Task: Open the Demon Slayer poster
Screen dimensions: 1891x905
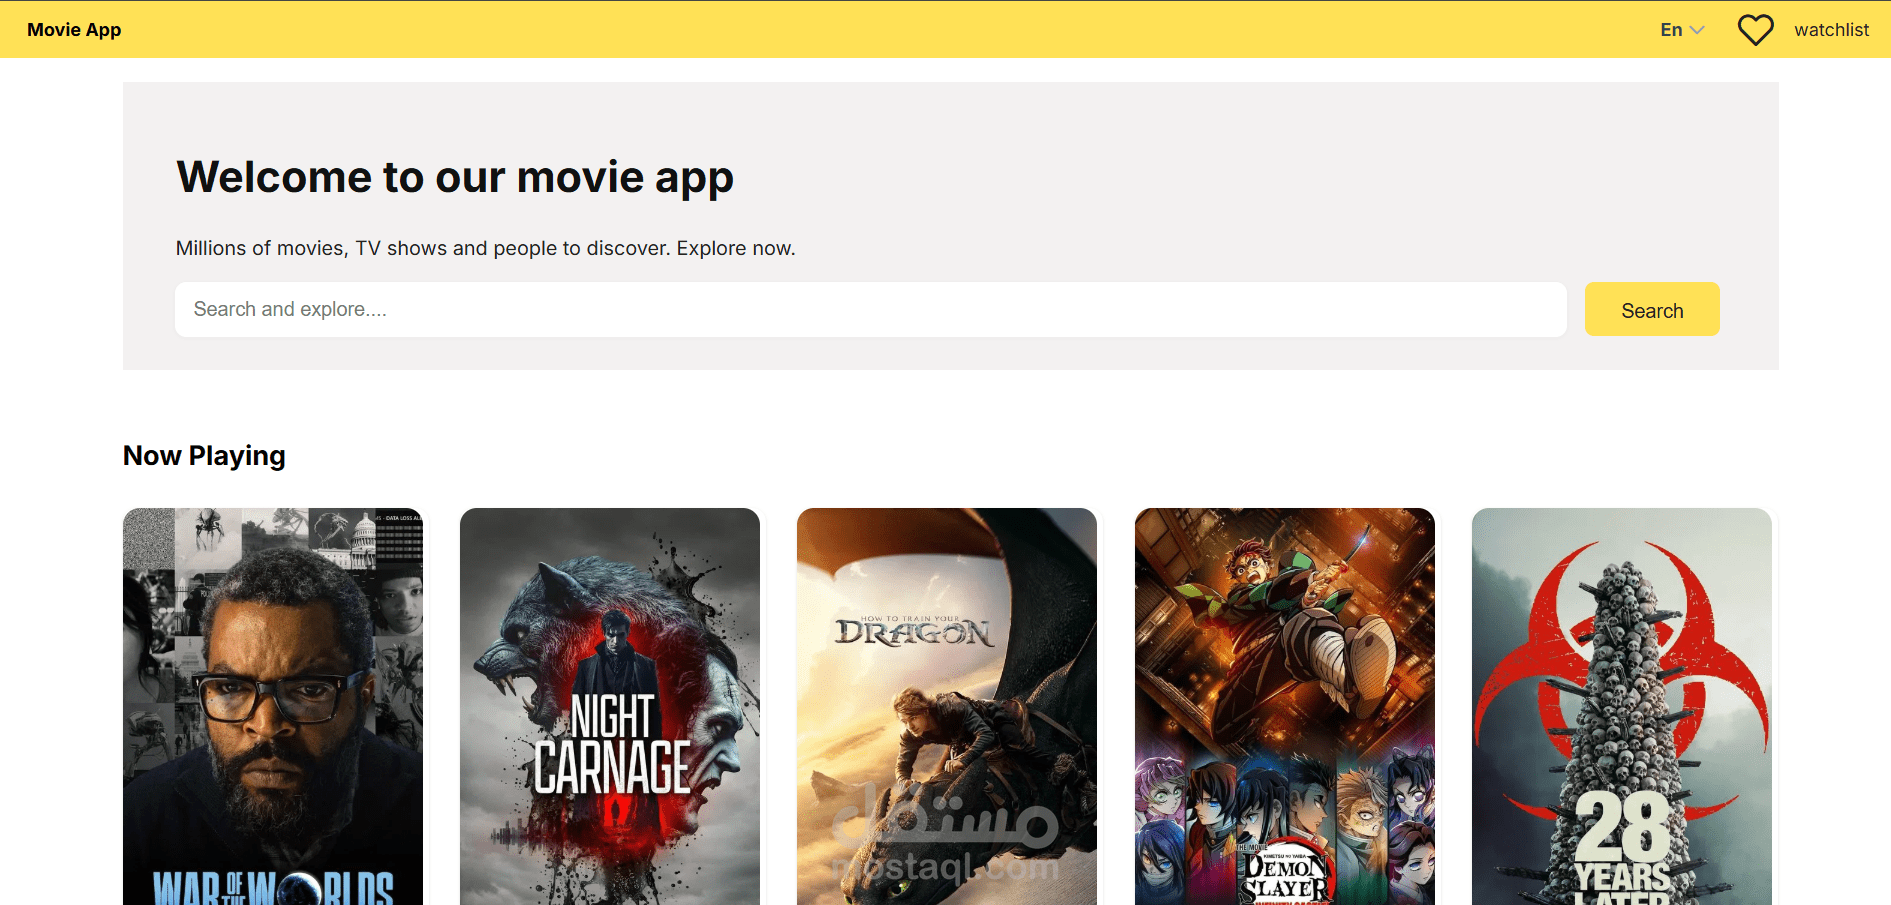Action: pyautogui.click(x=1285, y=707)
